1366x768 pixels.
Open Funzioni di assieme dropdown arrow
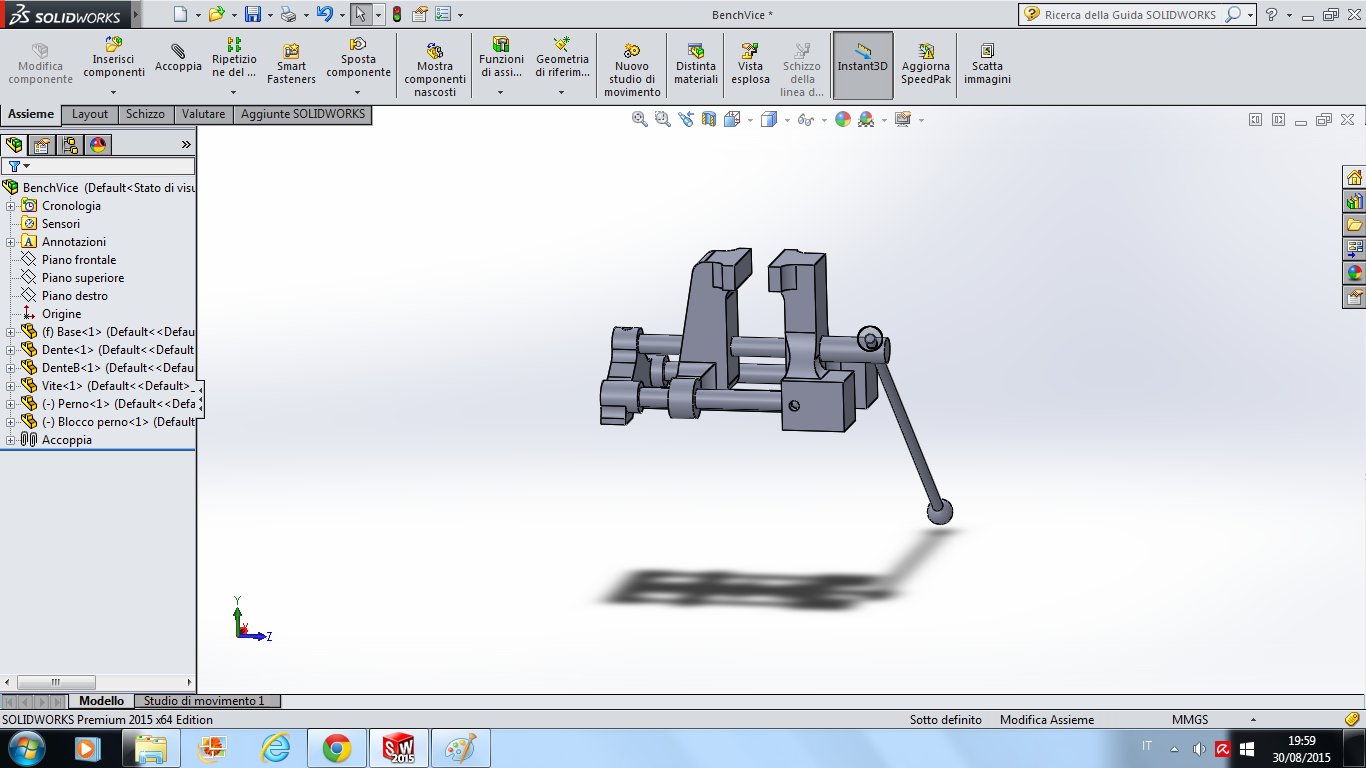[x=501, y=92]
